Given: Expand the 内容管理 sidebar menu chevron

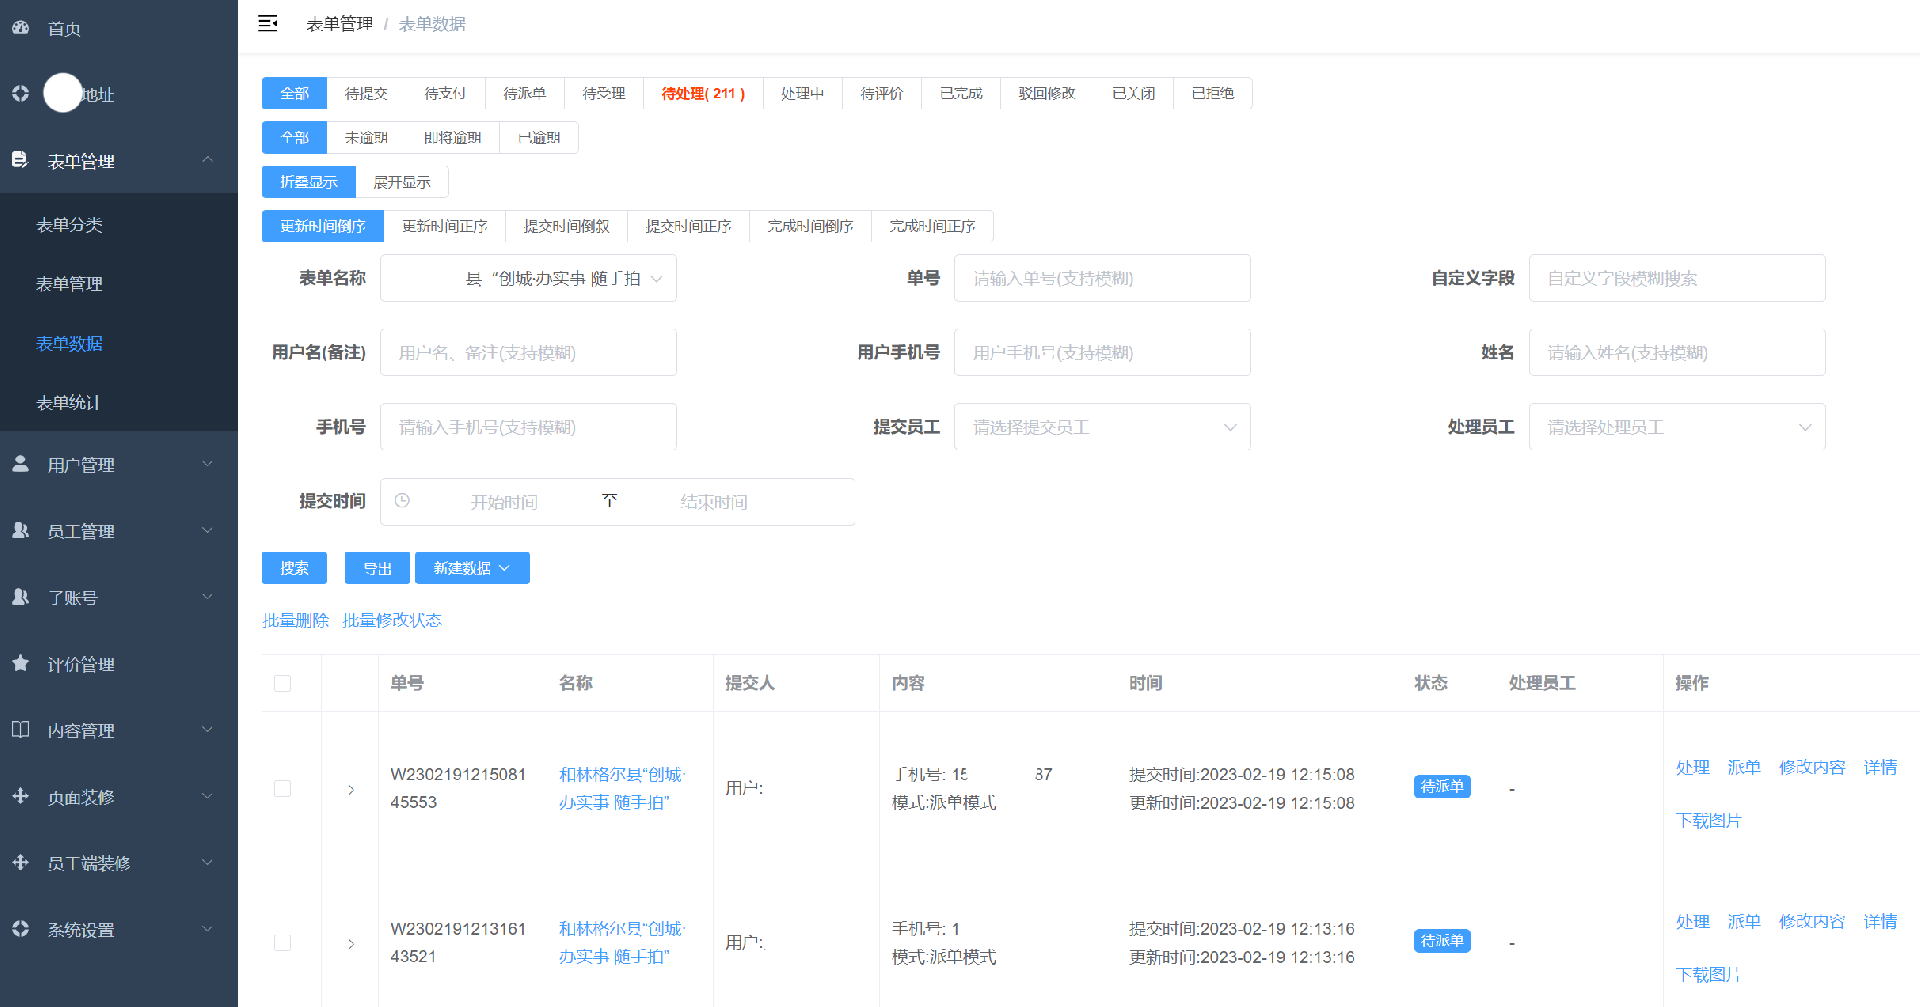Looking at the screenshot, I should [208, 730].
